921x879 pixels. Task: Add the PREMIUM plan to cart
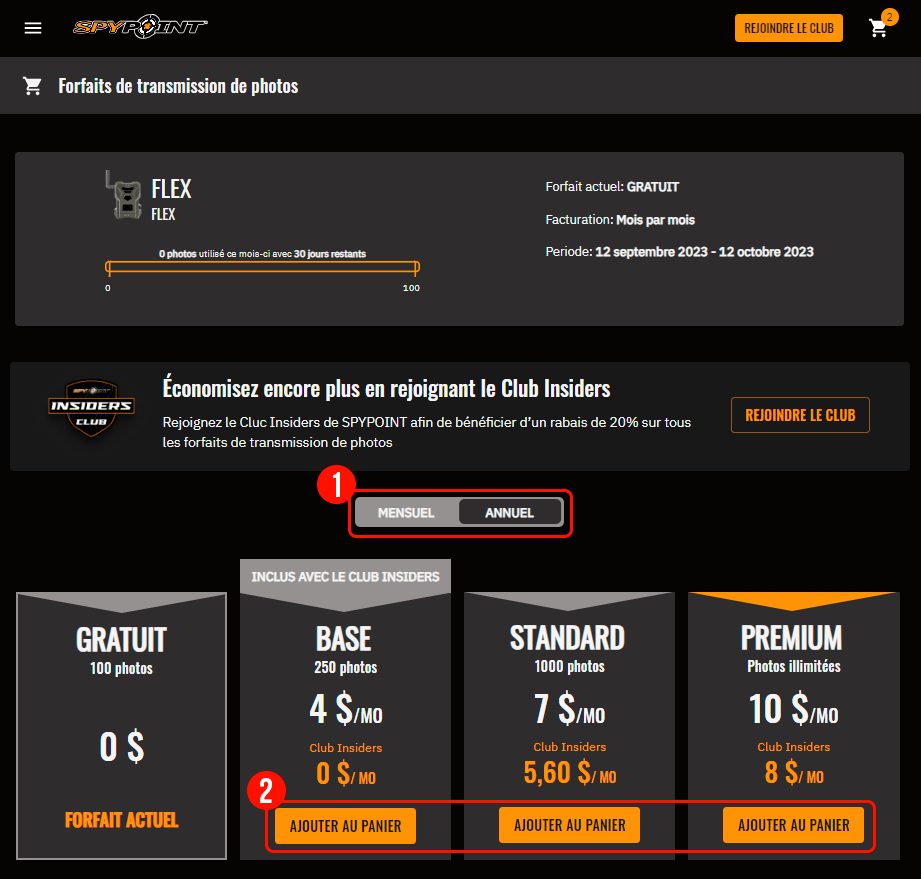coord(794,826)
